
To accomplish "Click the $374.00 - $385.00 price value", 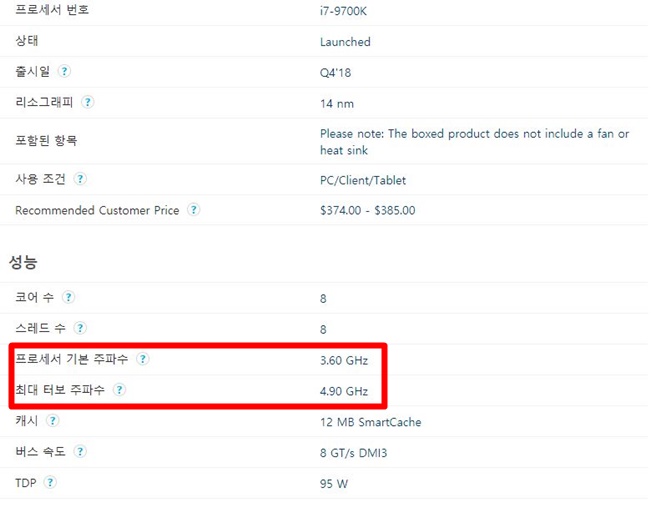I will coord(367,211).
